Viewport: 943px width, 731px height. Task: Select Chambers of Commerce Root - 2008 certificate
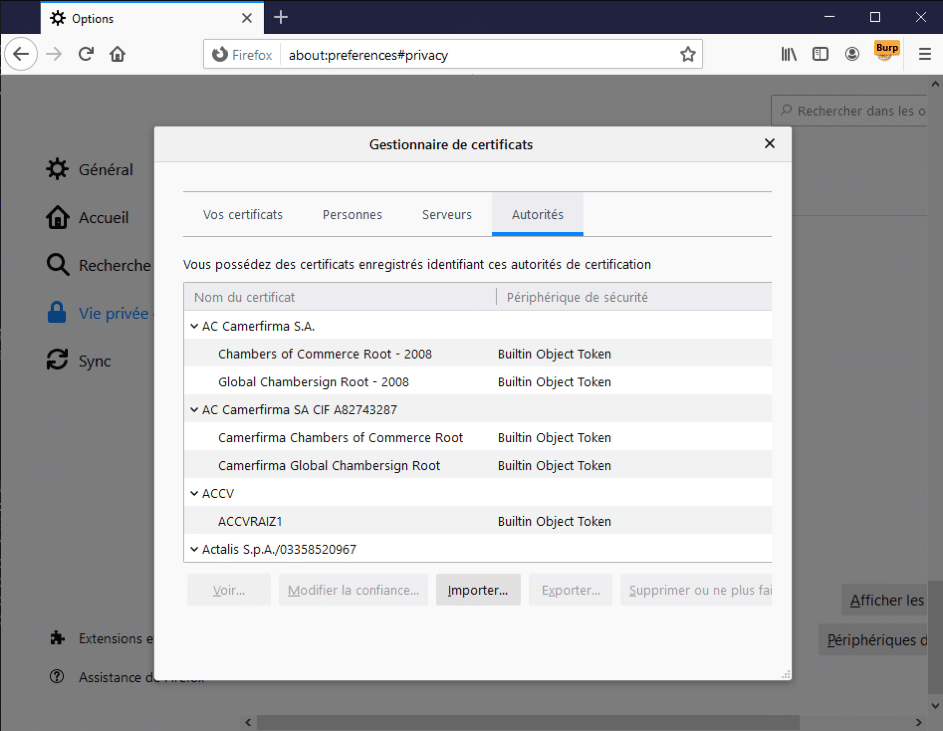click(325, 354)
